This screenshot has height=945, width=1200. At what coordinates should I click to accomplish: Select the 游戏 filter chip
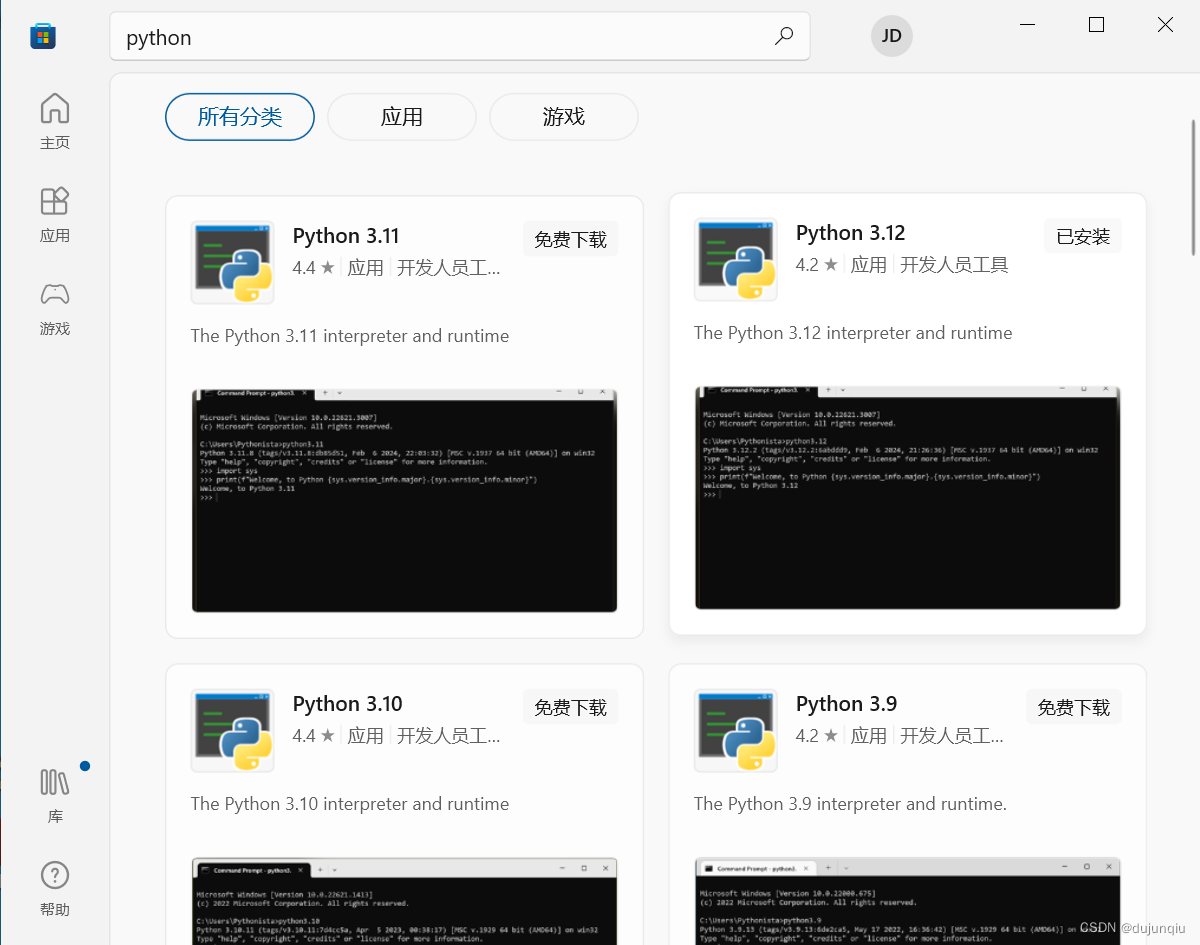pyautogui.click(x=563, y=116)
